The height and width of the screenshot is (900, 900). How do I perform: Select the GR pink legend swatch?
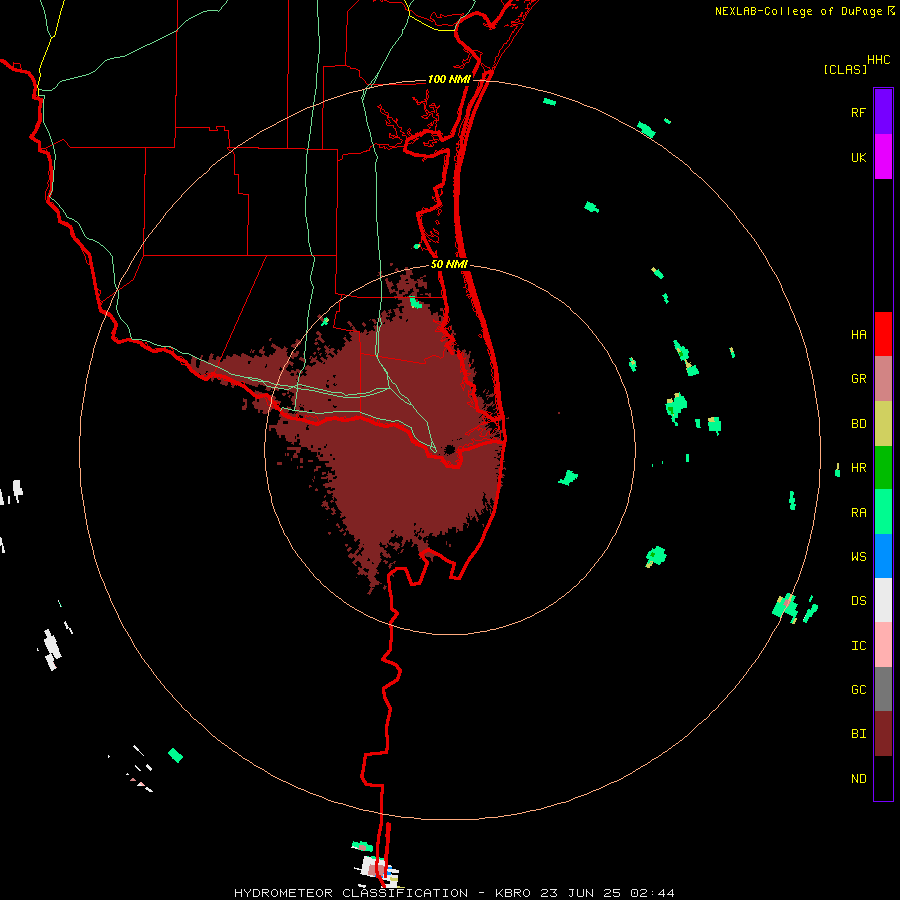(883, 379)
